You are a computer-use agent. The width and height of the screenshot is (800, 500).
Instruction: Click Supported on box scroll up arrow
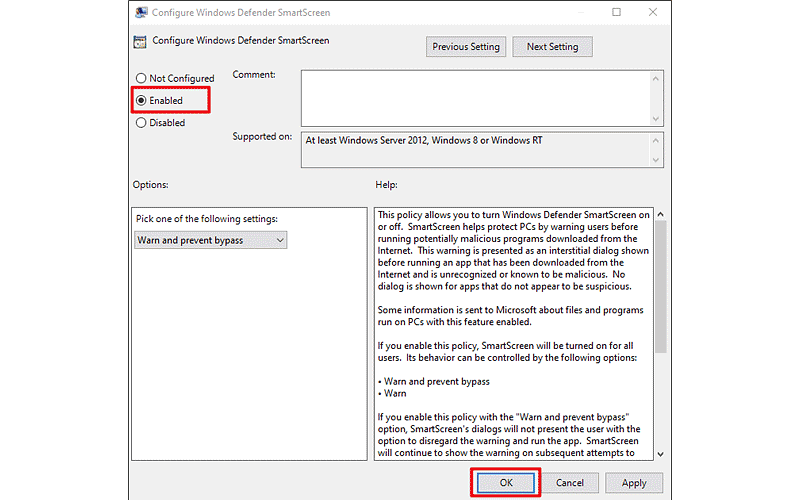pos(656,140)
